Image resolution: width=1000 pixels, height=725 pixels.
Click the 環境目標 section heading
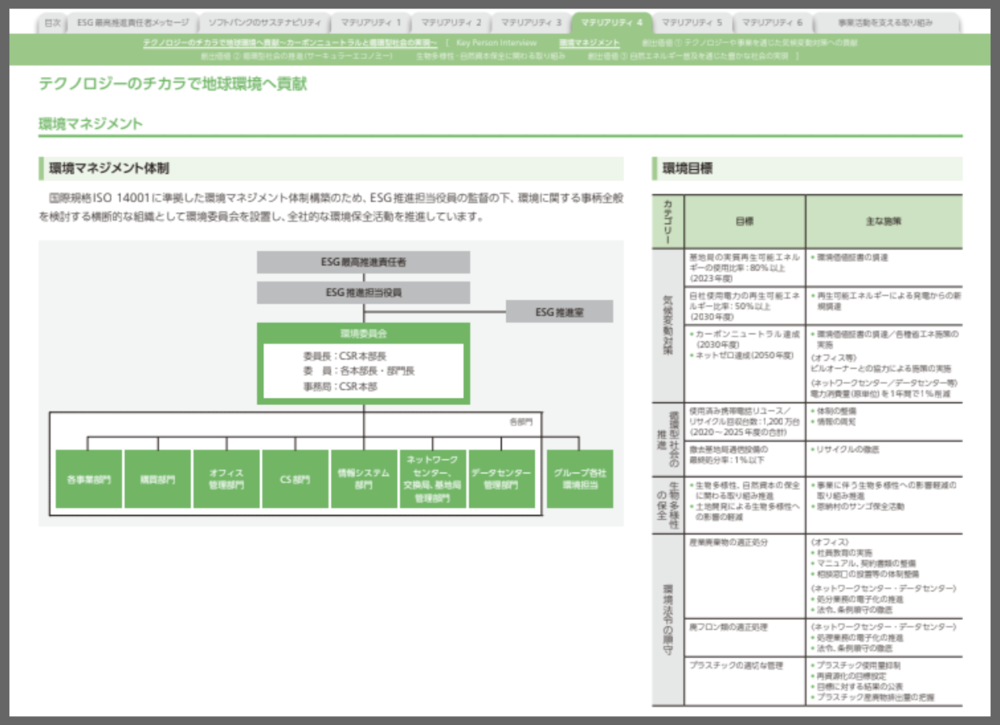tap(687, 168)
